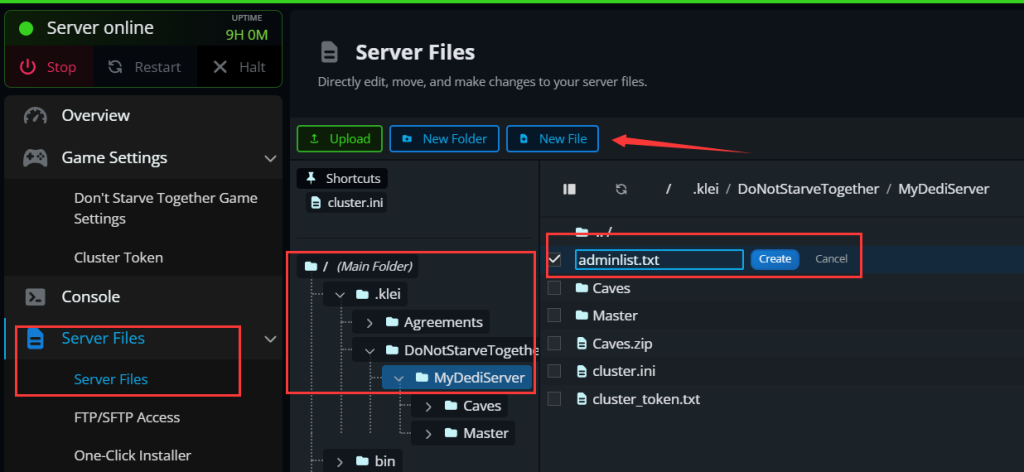Collapse the Game Settings menu chevron
This screenshot has height=472, width=1024.
pyautogui.click(x=270, y=158)
